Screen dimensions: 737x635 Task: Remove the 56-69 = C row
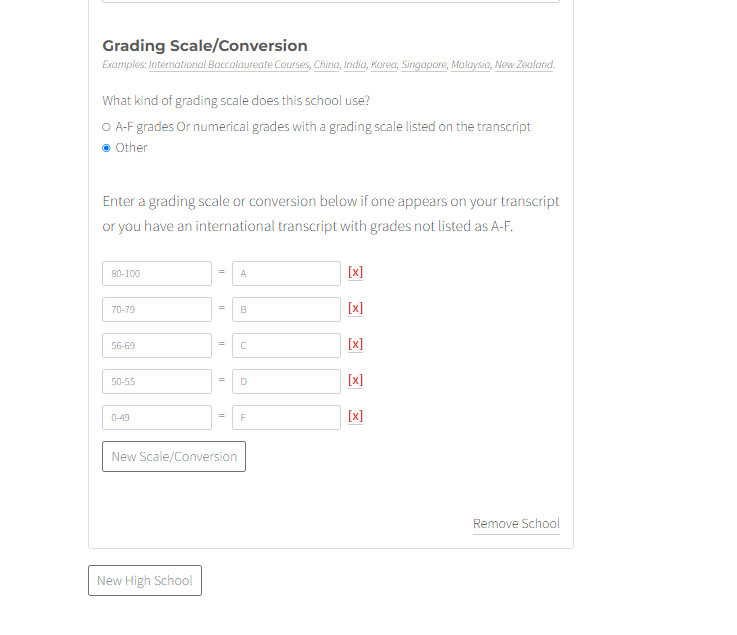[355, 345]
